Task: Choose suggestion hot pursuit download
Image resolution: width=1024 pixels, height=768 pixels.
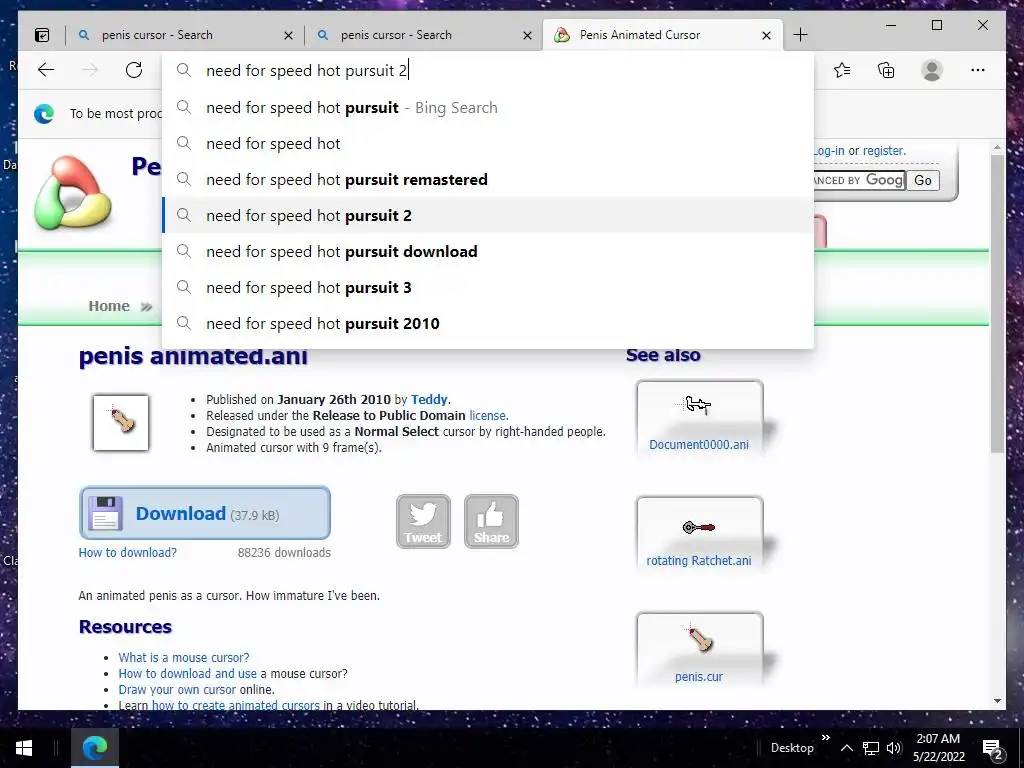Action: (x=488, y=251)
